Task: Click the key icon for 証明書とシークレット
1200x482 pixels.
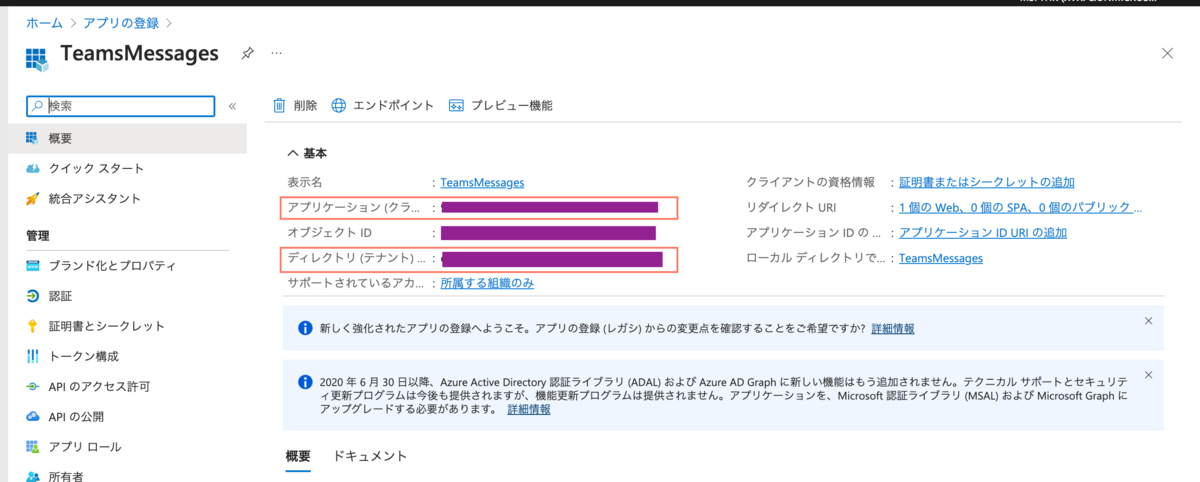Action: (32, 326)
